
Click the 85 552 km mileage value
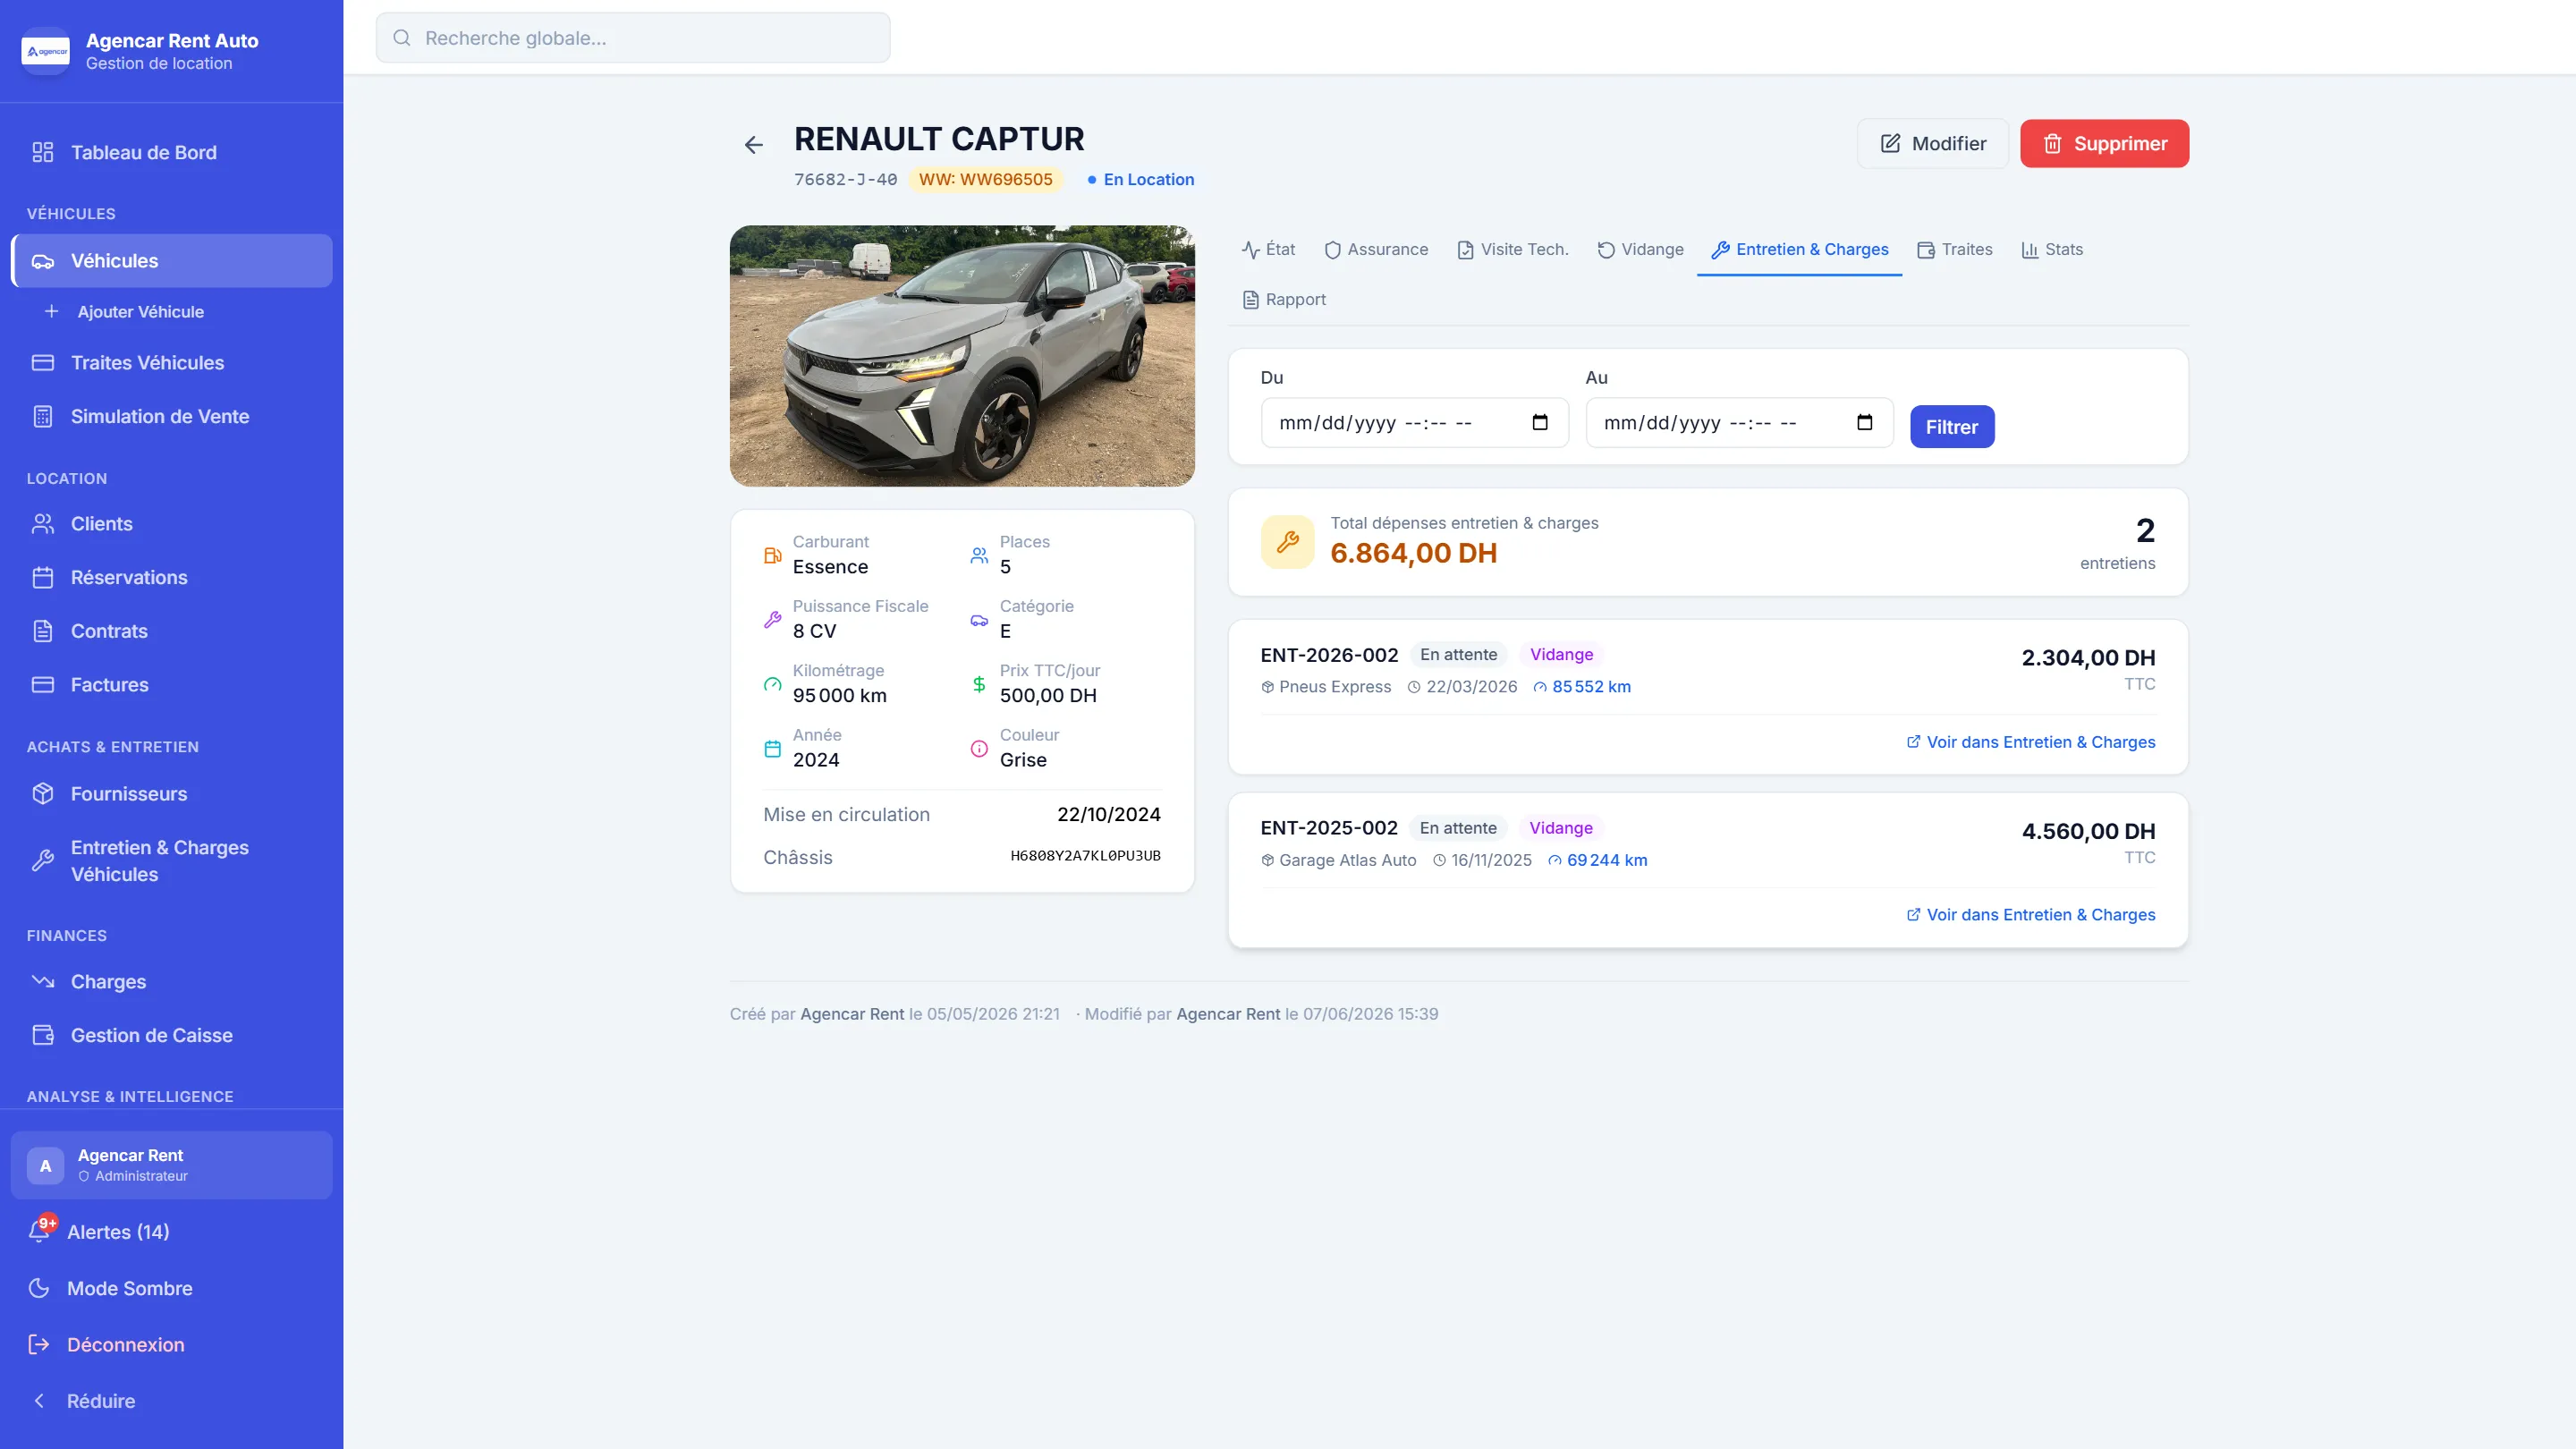coord(1591,687)
